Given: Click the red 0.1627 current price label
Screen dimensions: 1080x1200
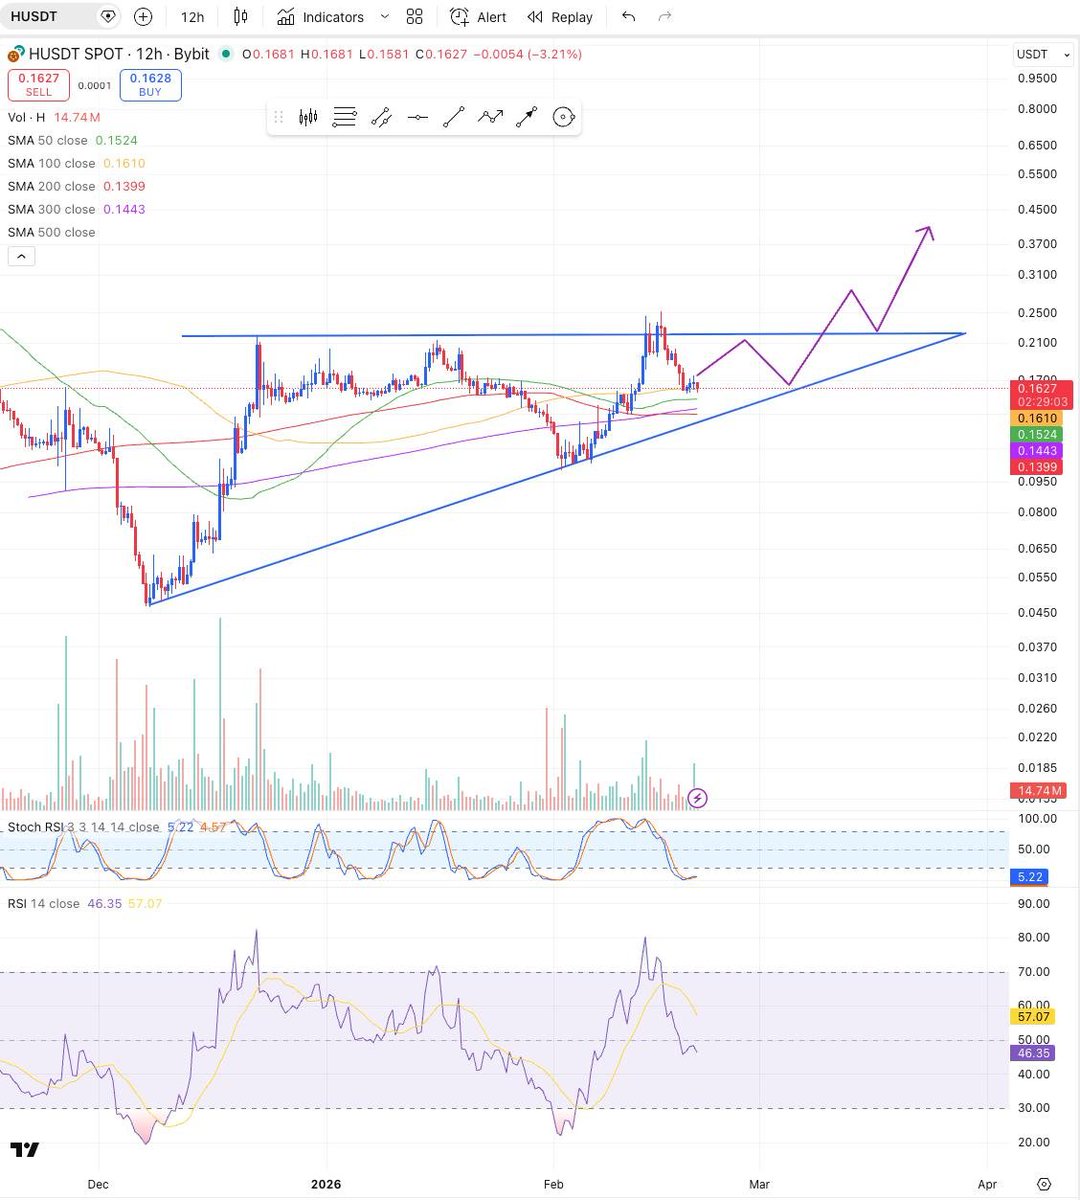Looking at the screenshot, I should pyautogui.click(x=1043, y=394).
